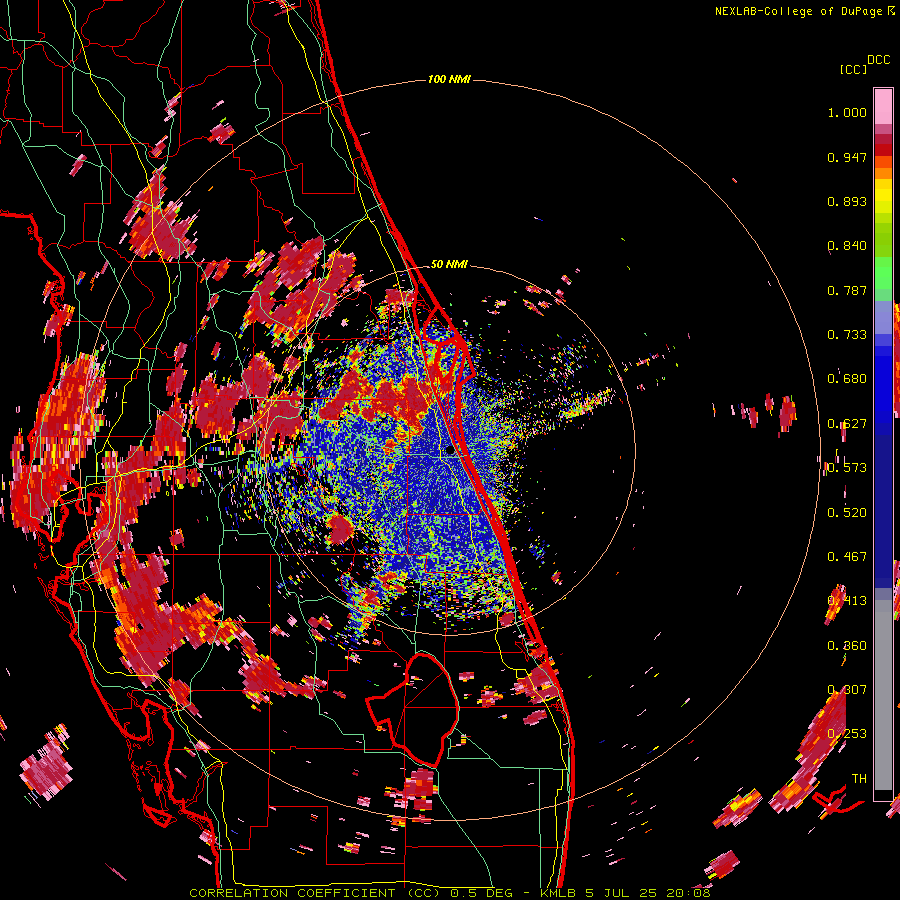Click the 0.840 color bar value
This screenshot has width=900, height=900.
(x=847, y=246)
